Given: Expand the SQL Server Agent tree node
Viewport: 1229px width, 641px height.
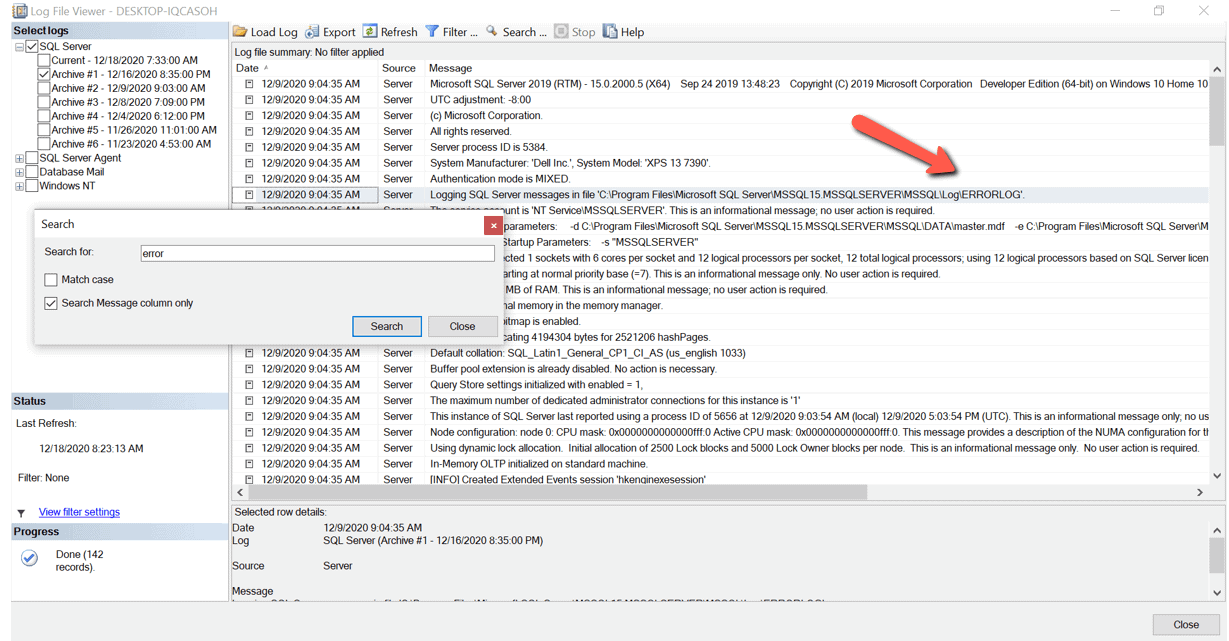Looking at the screenshot, I should pos(19,159).
